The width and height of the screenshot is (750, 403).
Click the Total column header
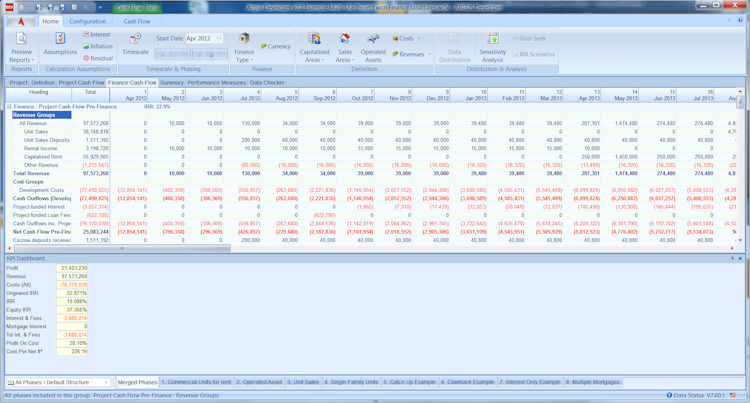pos(90,95)
